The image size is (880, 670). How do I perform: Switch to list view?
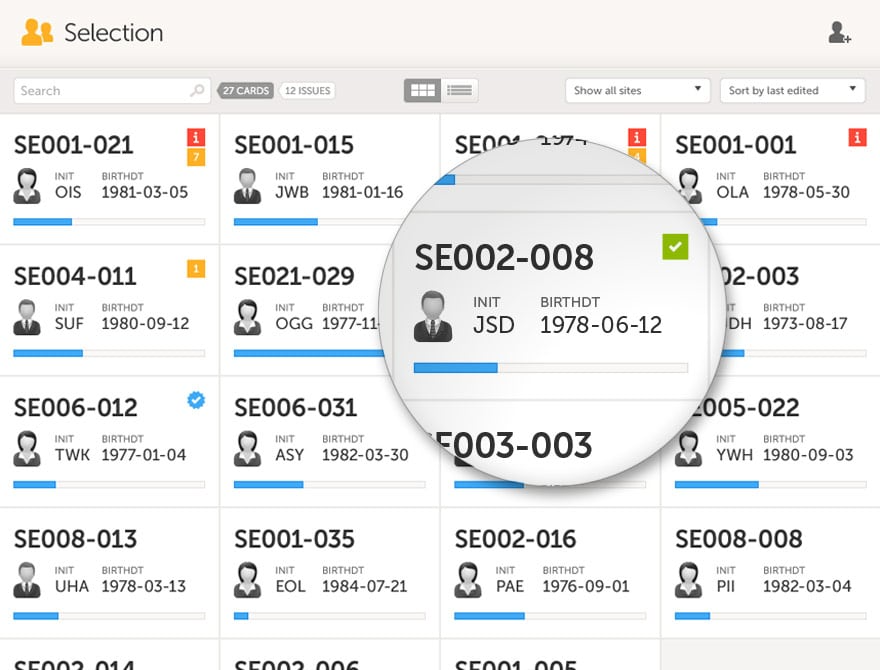(460, 90)
